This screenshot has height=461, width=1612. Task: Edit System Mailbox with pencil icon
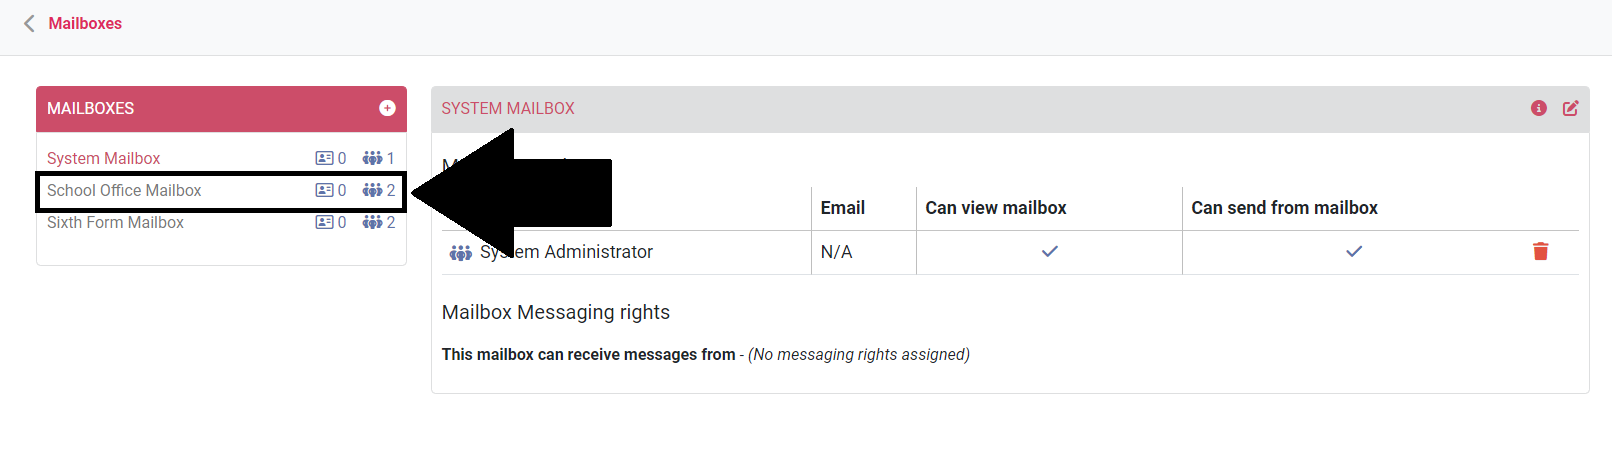click(1571, 108)
